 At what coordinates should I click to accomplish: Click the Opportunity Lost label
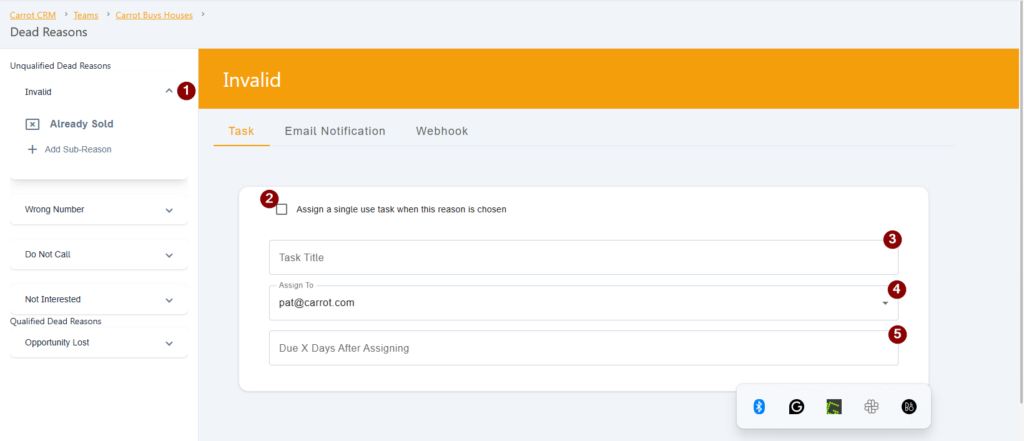tap(57, 342)
